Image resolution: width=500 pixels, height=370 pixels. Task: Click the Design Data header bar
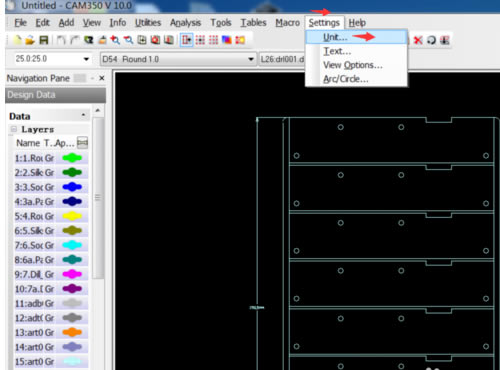click(x=55, y=95)
